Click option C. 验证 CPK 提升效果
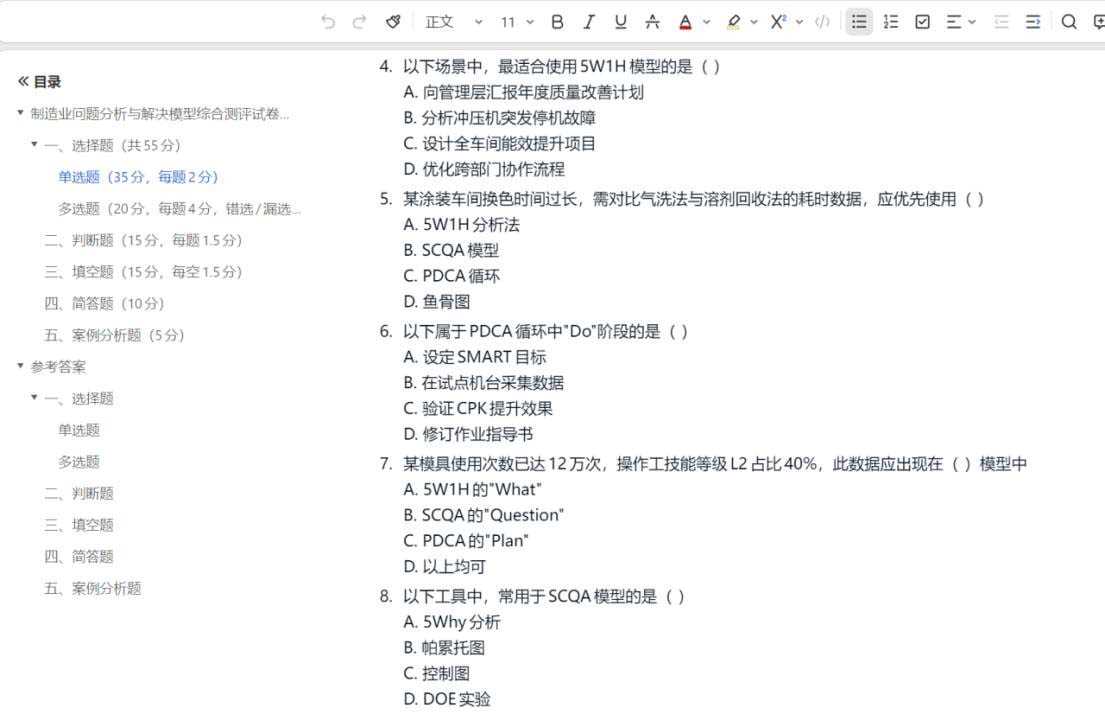1105x727 pixels. pos(478,409)
